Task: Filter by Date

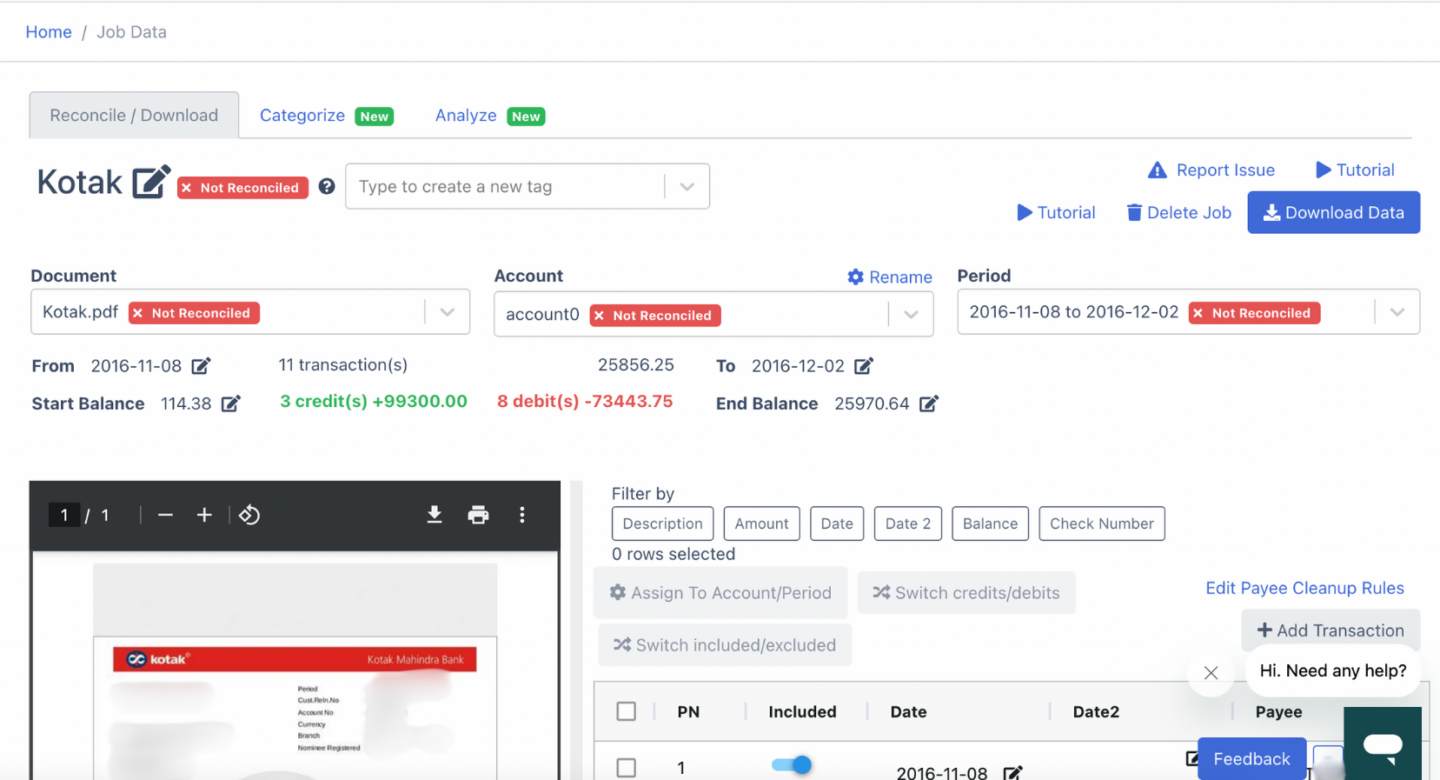Action: pos(837,523)
